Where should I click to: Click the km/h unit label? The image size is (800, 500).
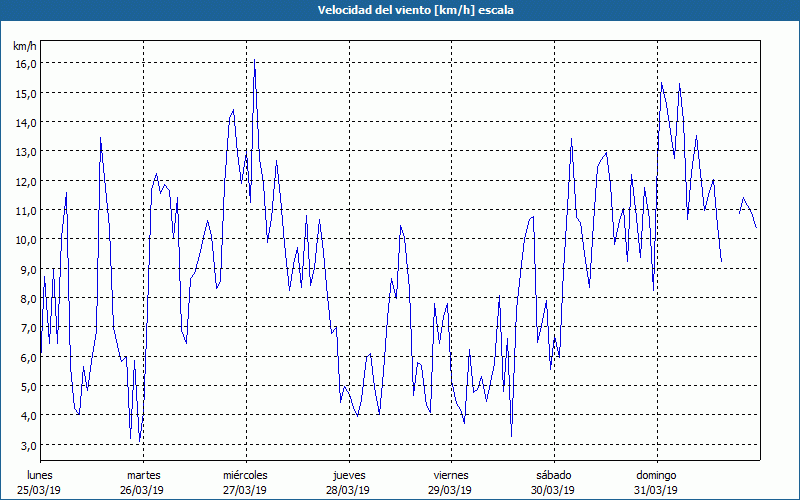pyautogui.click(x=25, y=46)
